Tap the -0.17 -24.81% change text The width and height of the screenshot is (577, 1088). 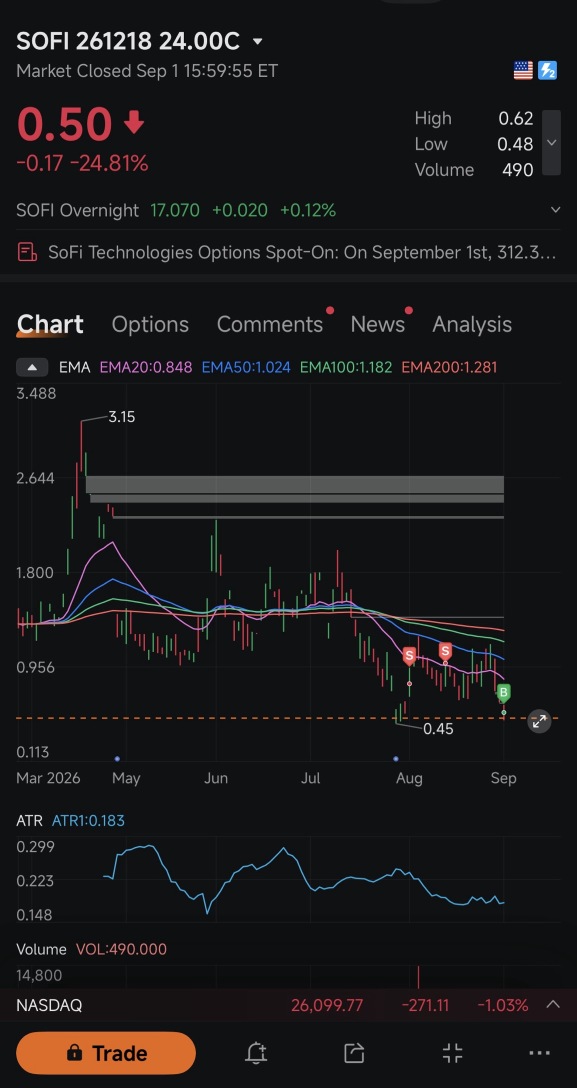82,164
